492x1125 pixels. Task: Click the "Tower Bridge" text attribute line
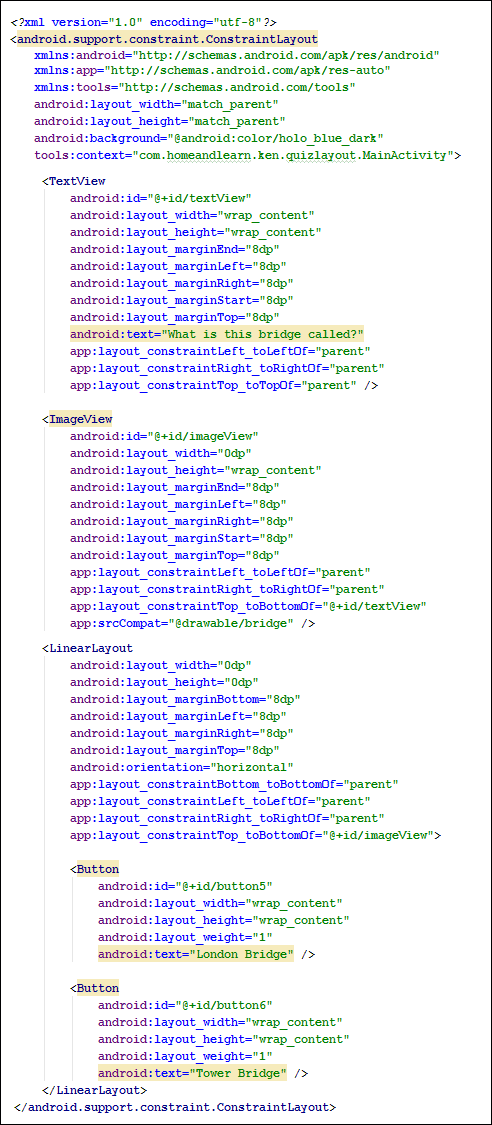[203, 1073]
